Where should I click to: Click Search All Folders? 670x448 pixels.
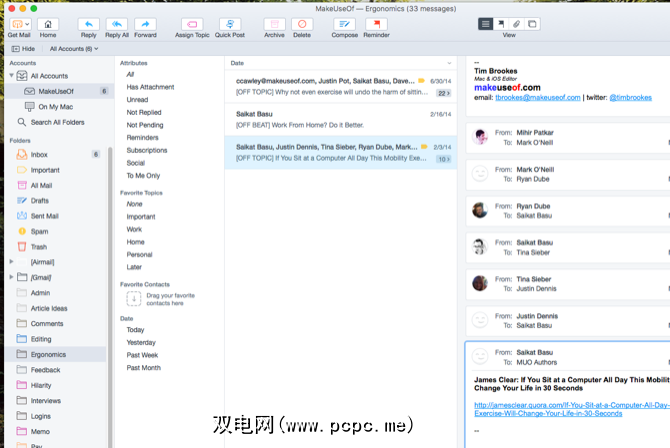[59, 122]
